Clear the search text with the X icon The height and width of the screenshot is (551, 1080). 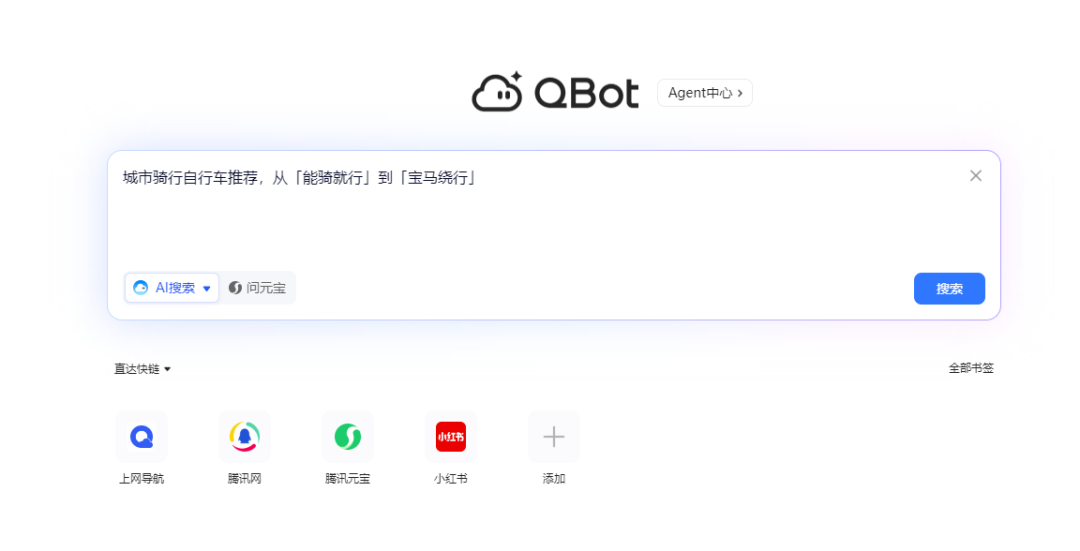975,176
